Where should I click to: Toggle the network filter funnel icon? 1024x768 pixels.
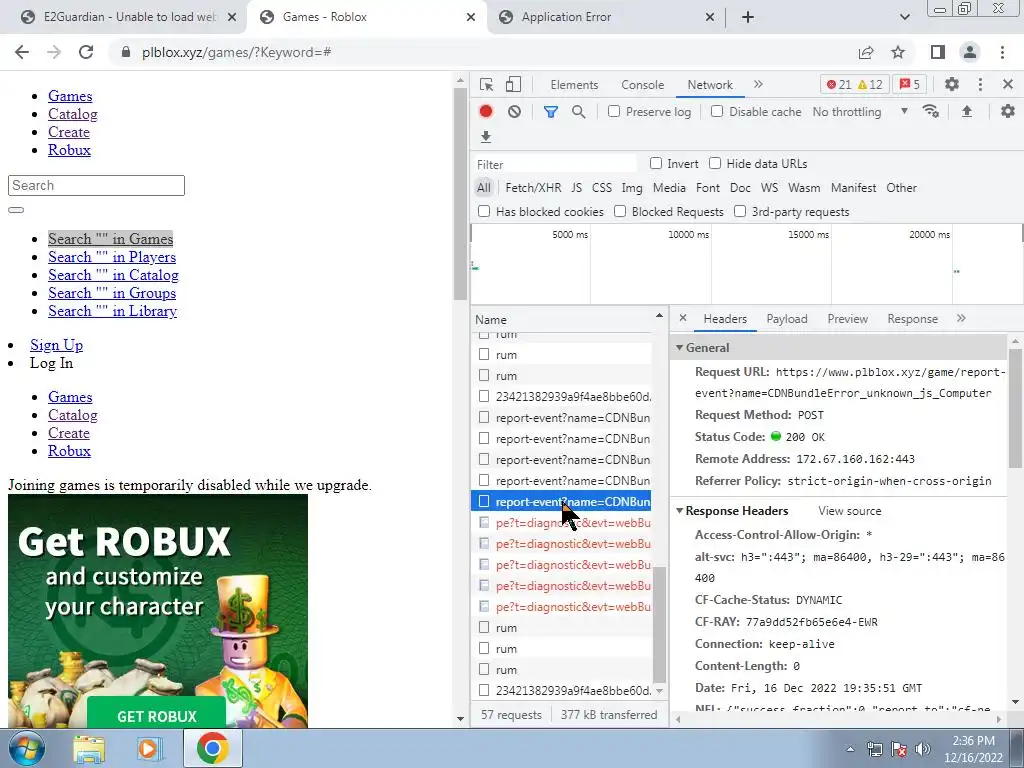[551, 112]
